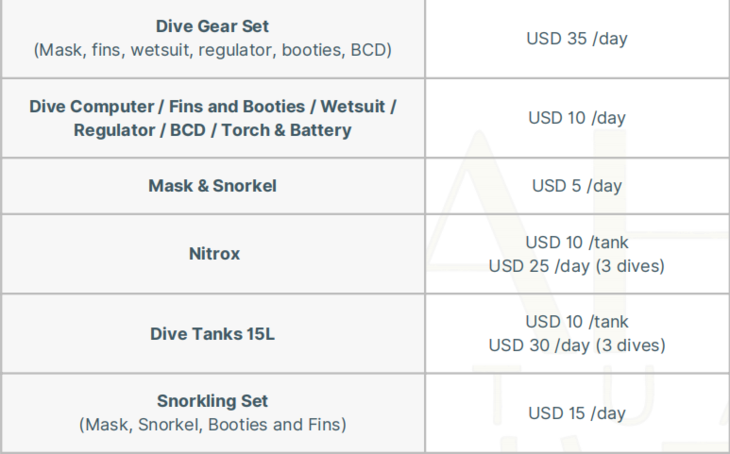The width and height of the screenshot is (730, 454).
Task: Select the USD 5 /day price
Action: point(577,186)
